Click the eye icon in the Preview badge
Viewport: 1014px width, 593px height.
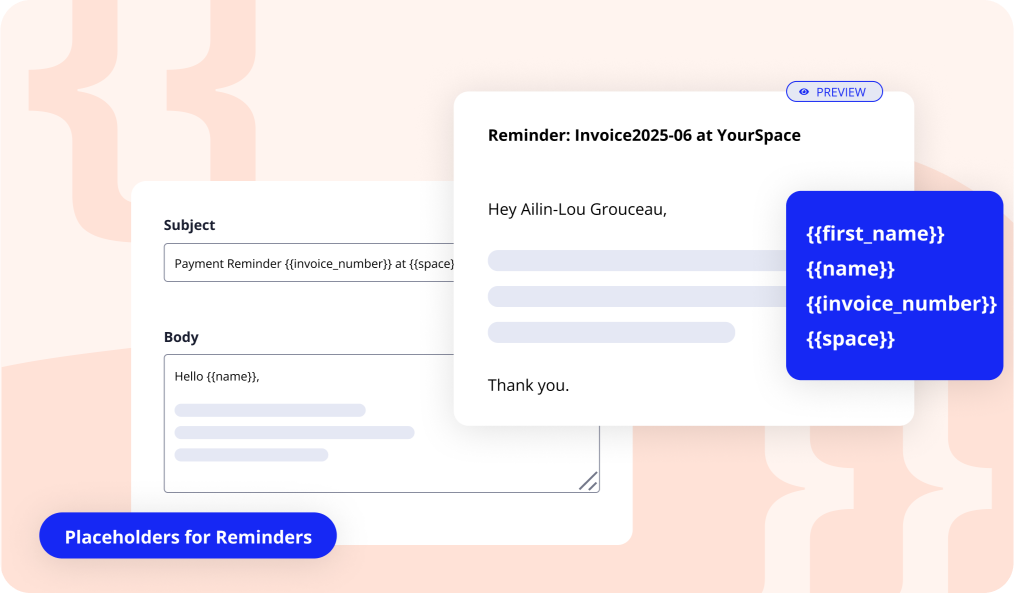pos(804,92)
